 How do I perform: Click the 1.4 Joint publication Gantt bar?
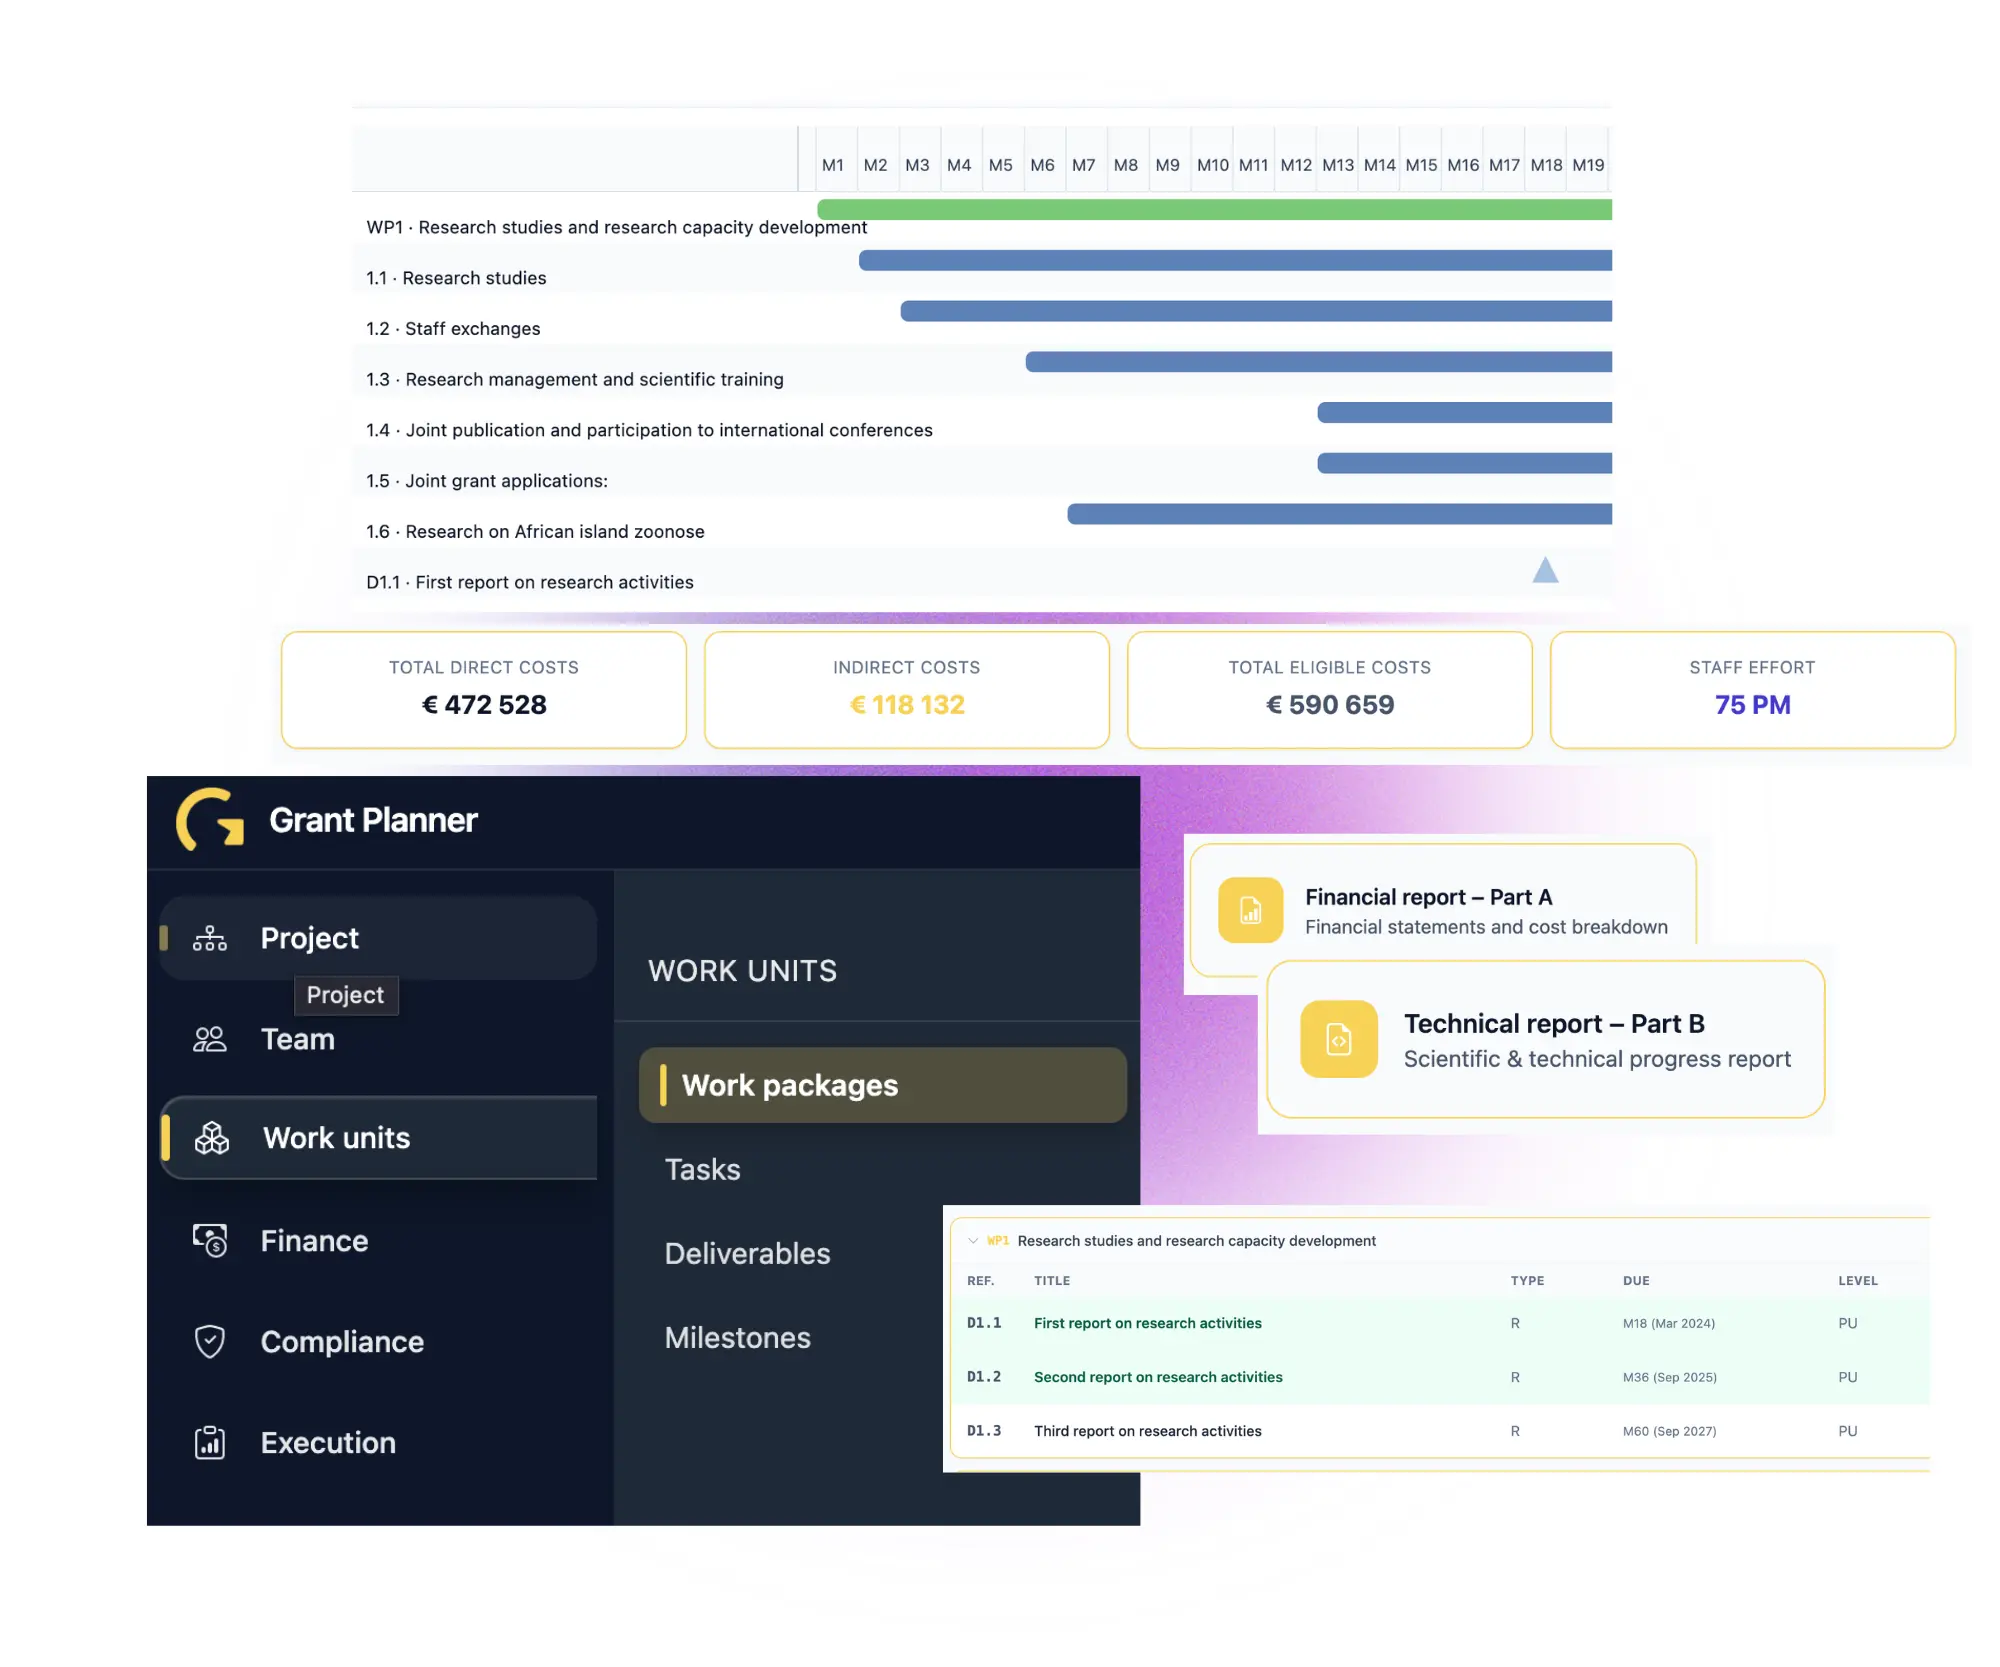[x=1464, y=412]
